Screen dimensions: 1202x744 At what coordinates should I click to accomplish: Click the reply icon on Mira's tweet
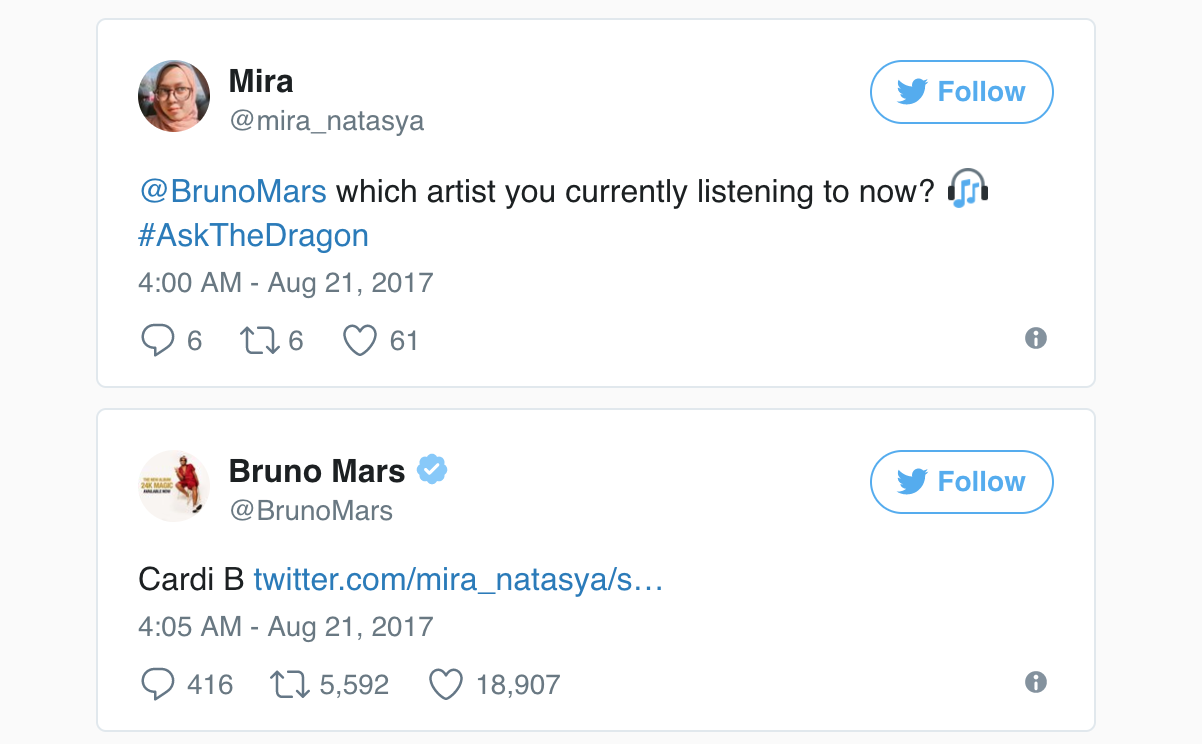158,341
